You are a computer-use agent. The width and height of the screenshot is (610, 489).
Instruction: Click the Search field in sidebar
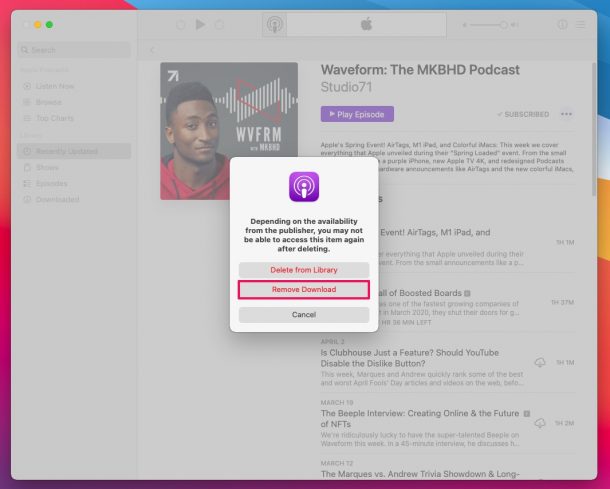pyautogui.click(x=74, y=50)
